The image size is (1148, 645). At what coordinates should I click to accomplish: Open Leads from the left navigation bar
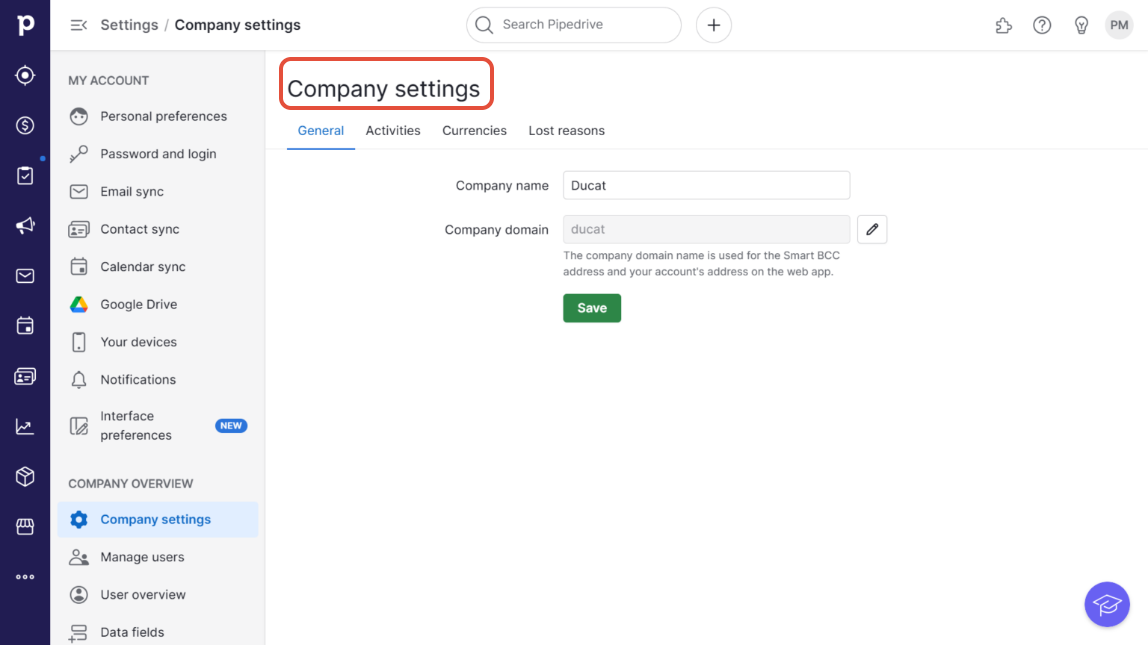(25, 75)
